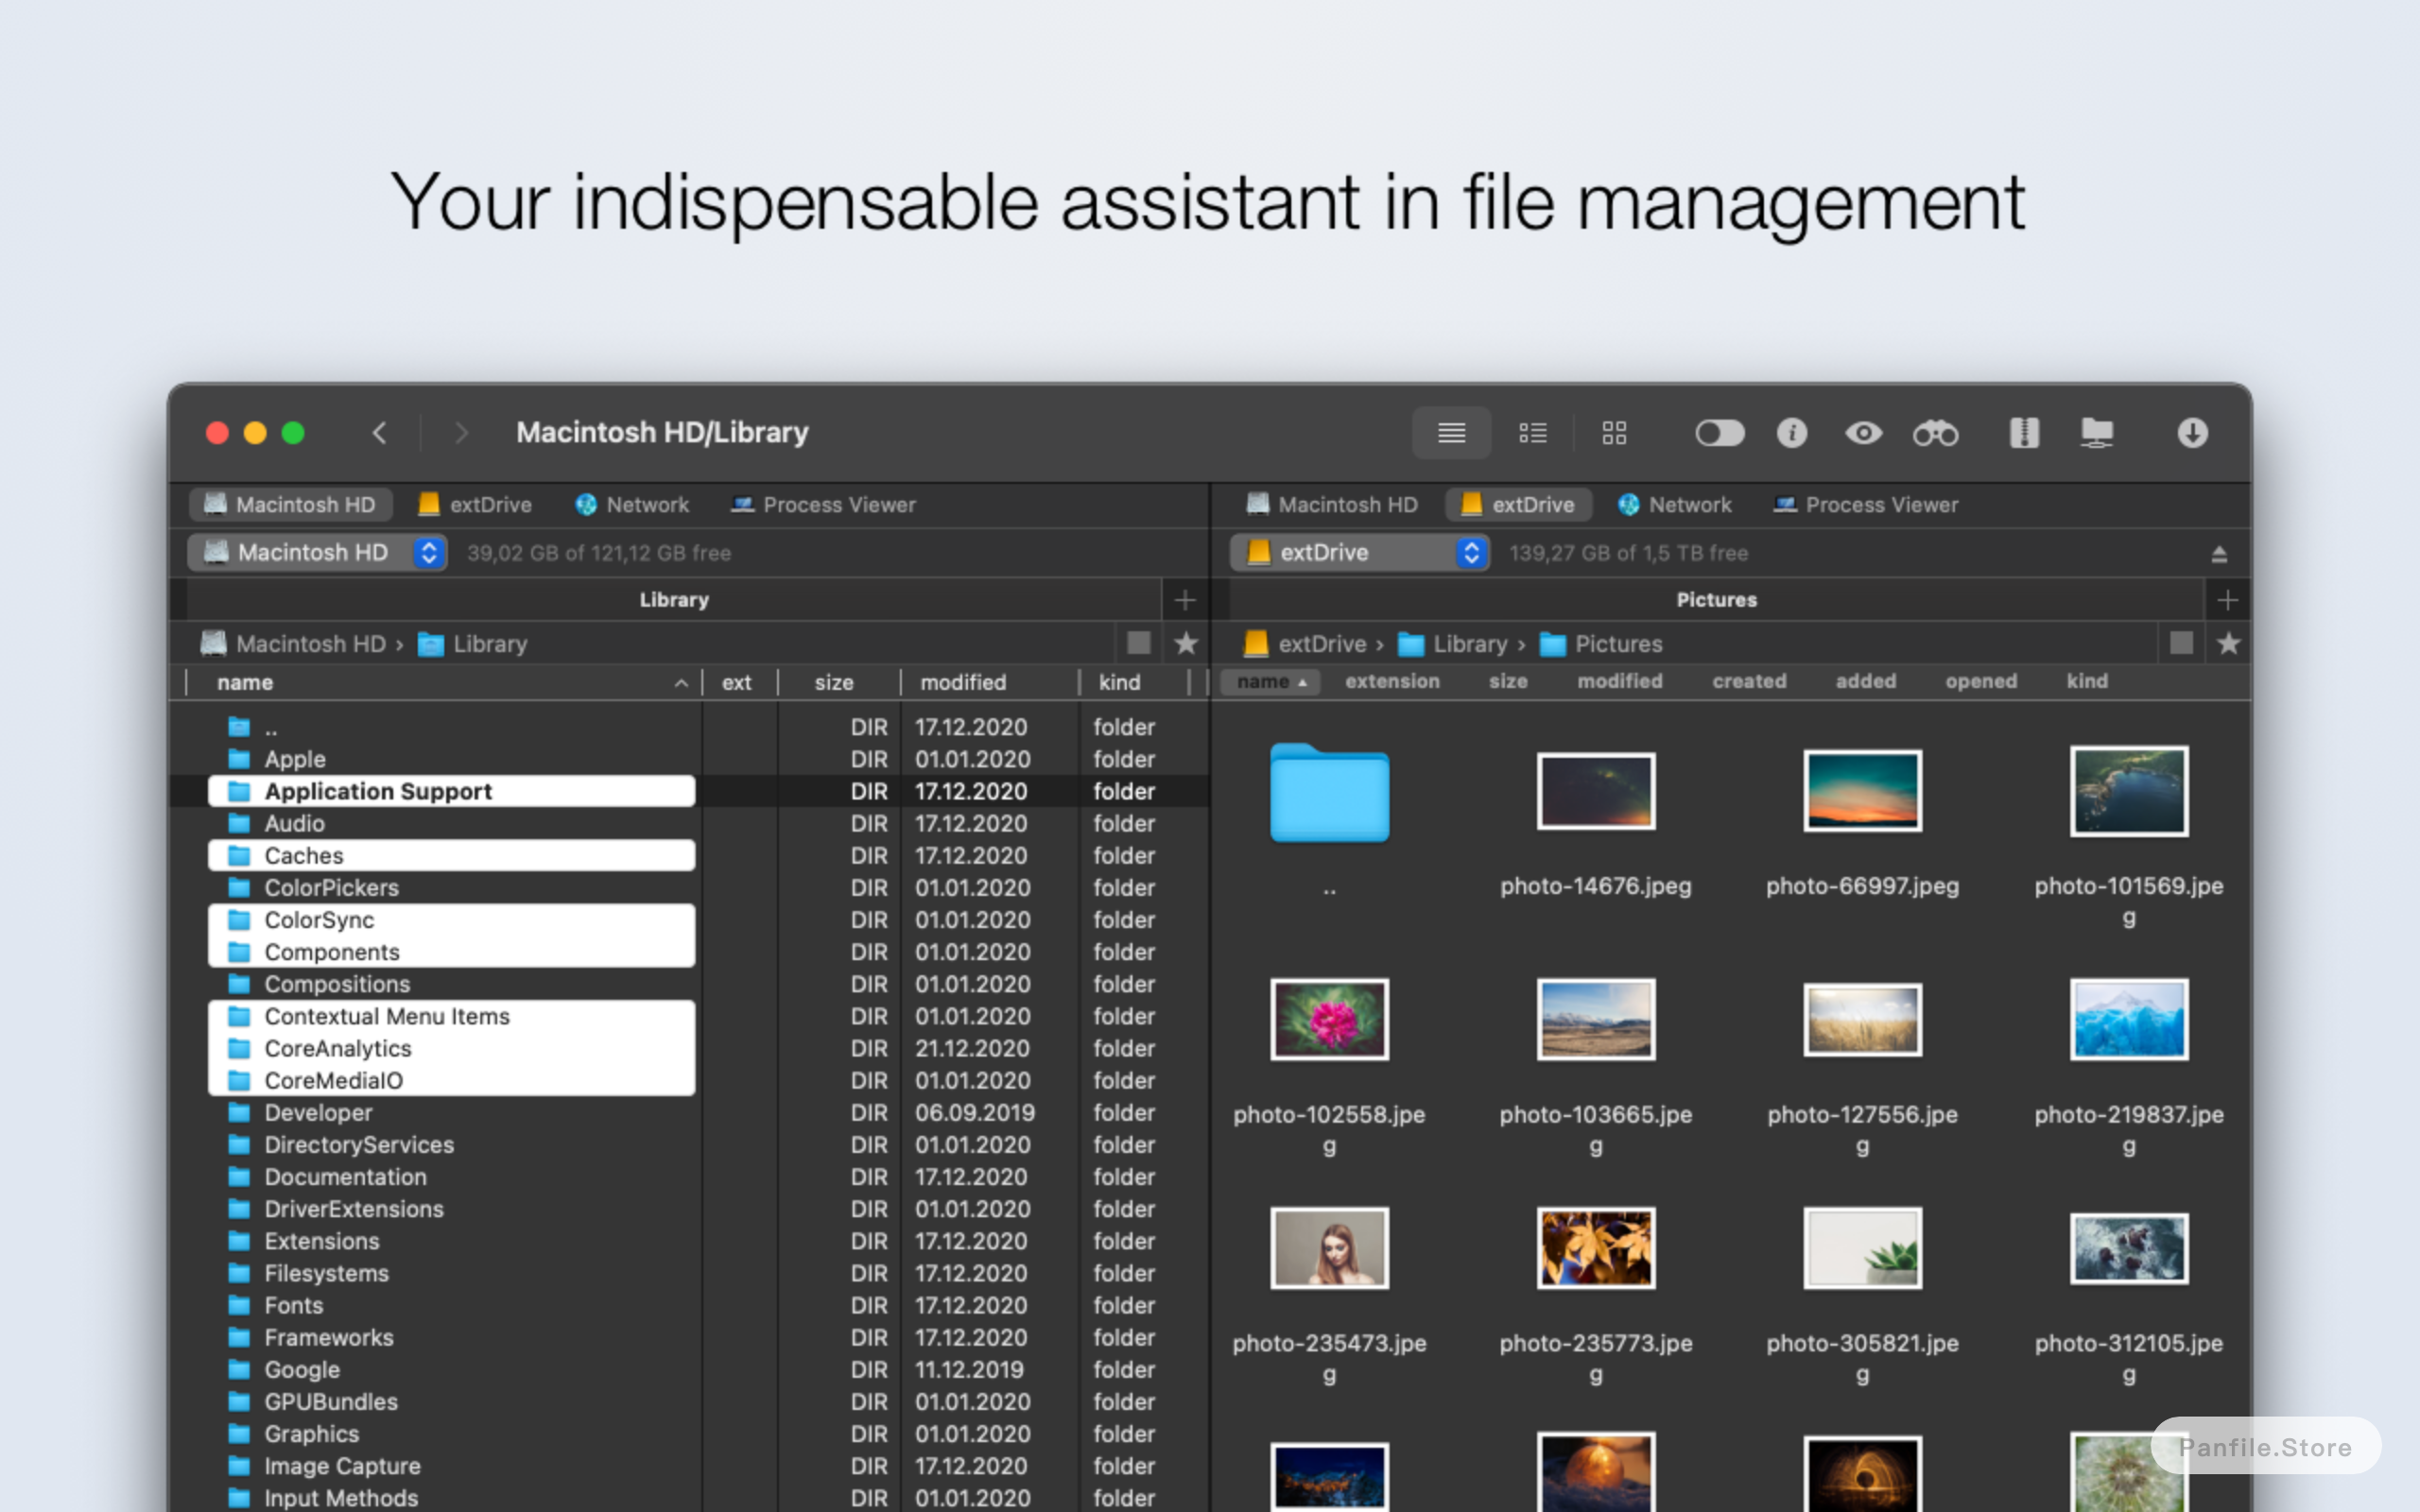Click the Add new tab button left pane
Image resolution: width=2420 pixels, height=1512 pixels.
1184,599
